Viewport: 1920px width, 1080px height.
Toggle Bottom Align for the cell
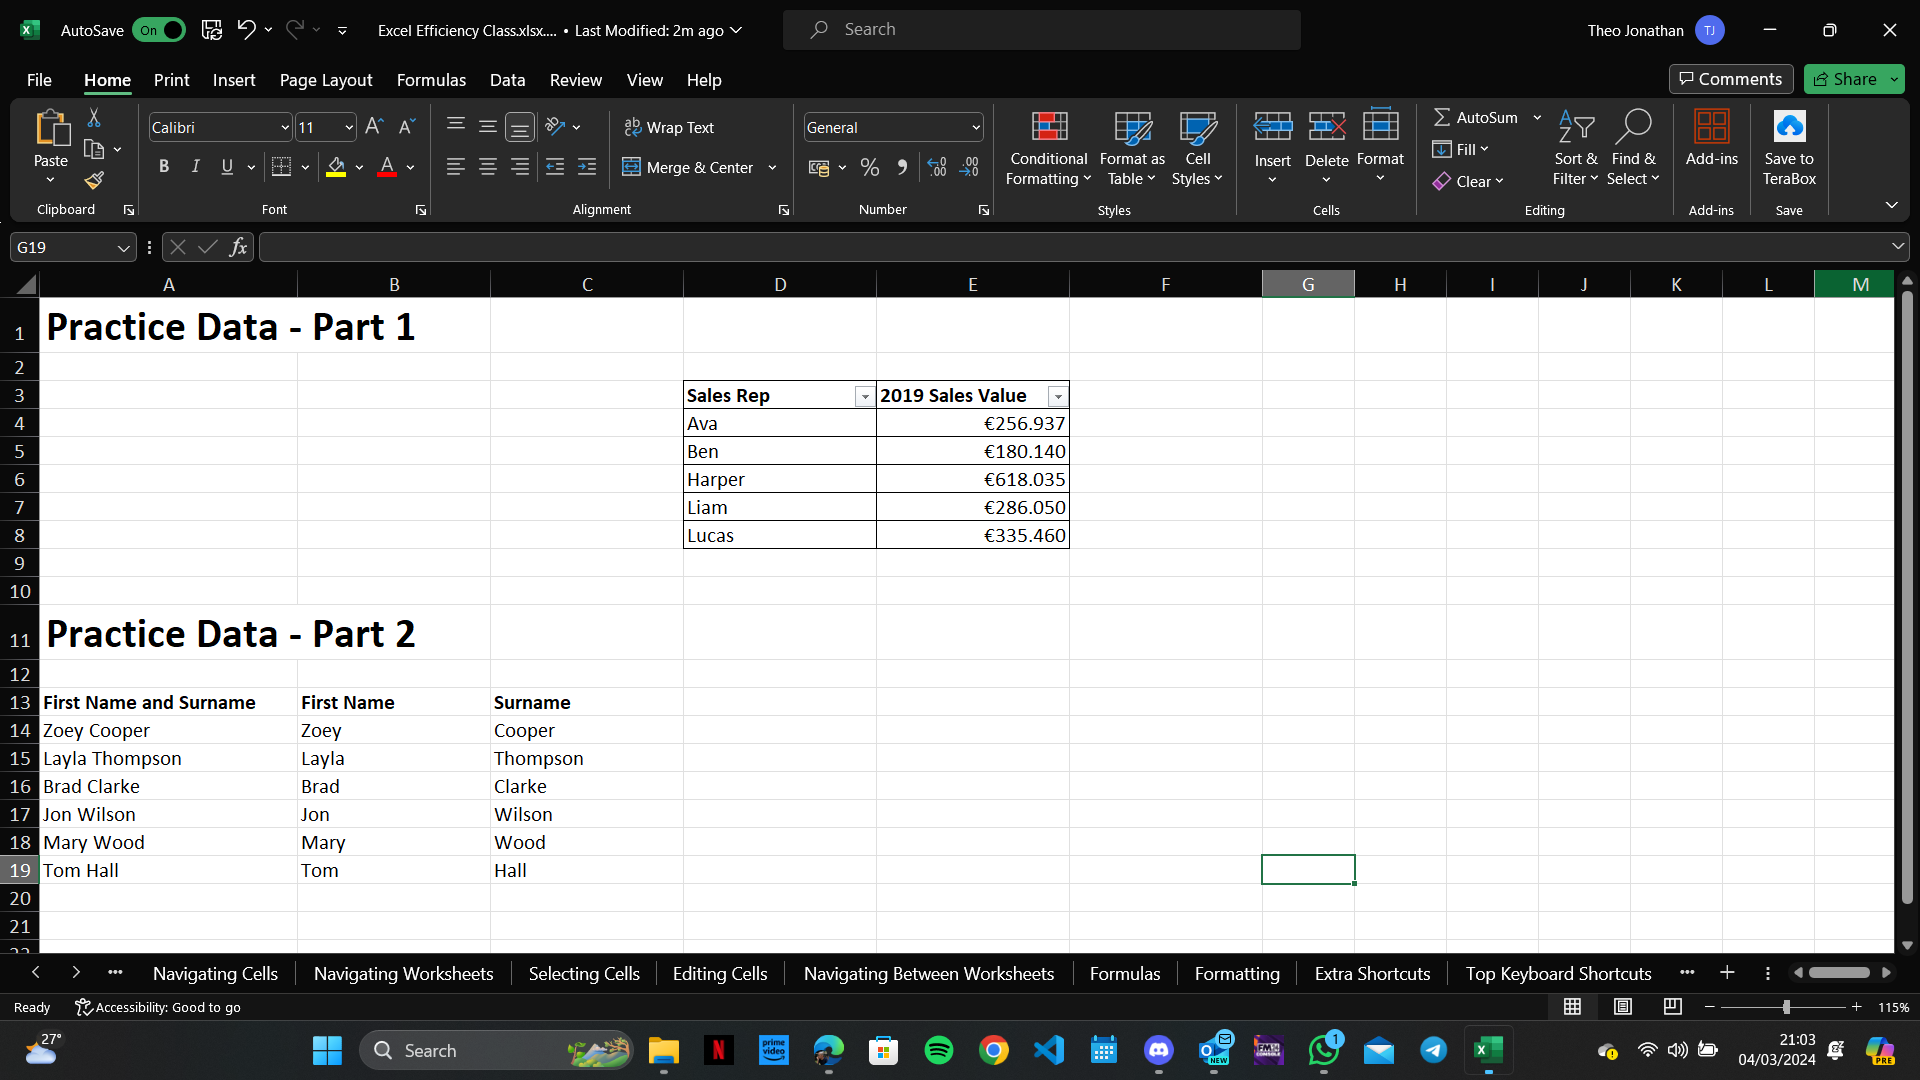pyautogui.click(x=520, y=127)
